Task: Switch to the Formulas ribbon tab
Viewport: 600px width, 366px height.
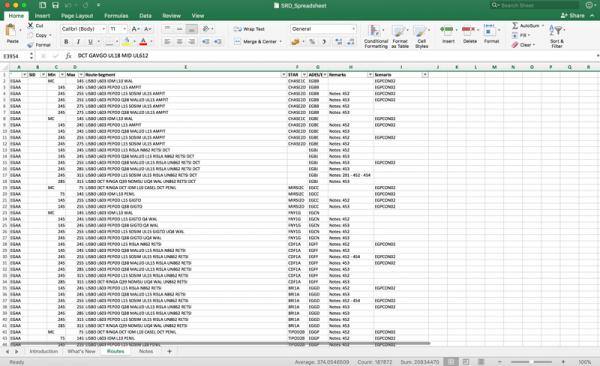Action: coord(116,16)
